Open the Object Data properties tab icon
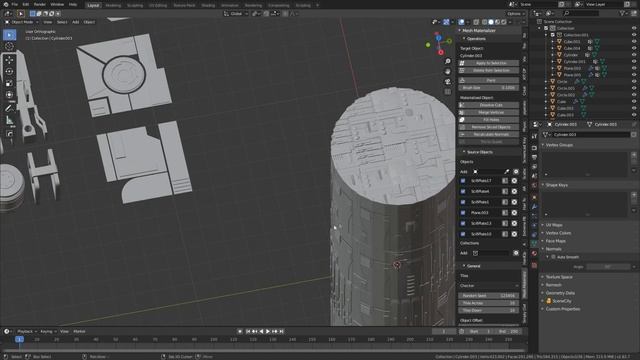The height and width of the screenshot is (360, 640). tap(534, 244)
